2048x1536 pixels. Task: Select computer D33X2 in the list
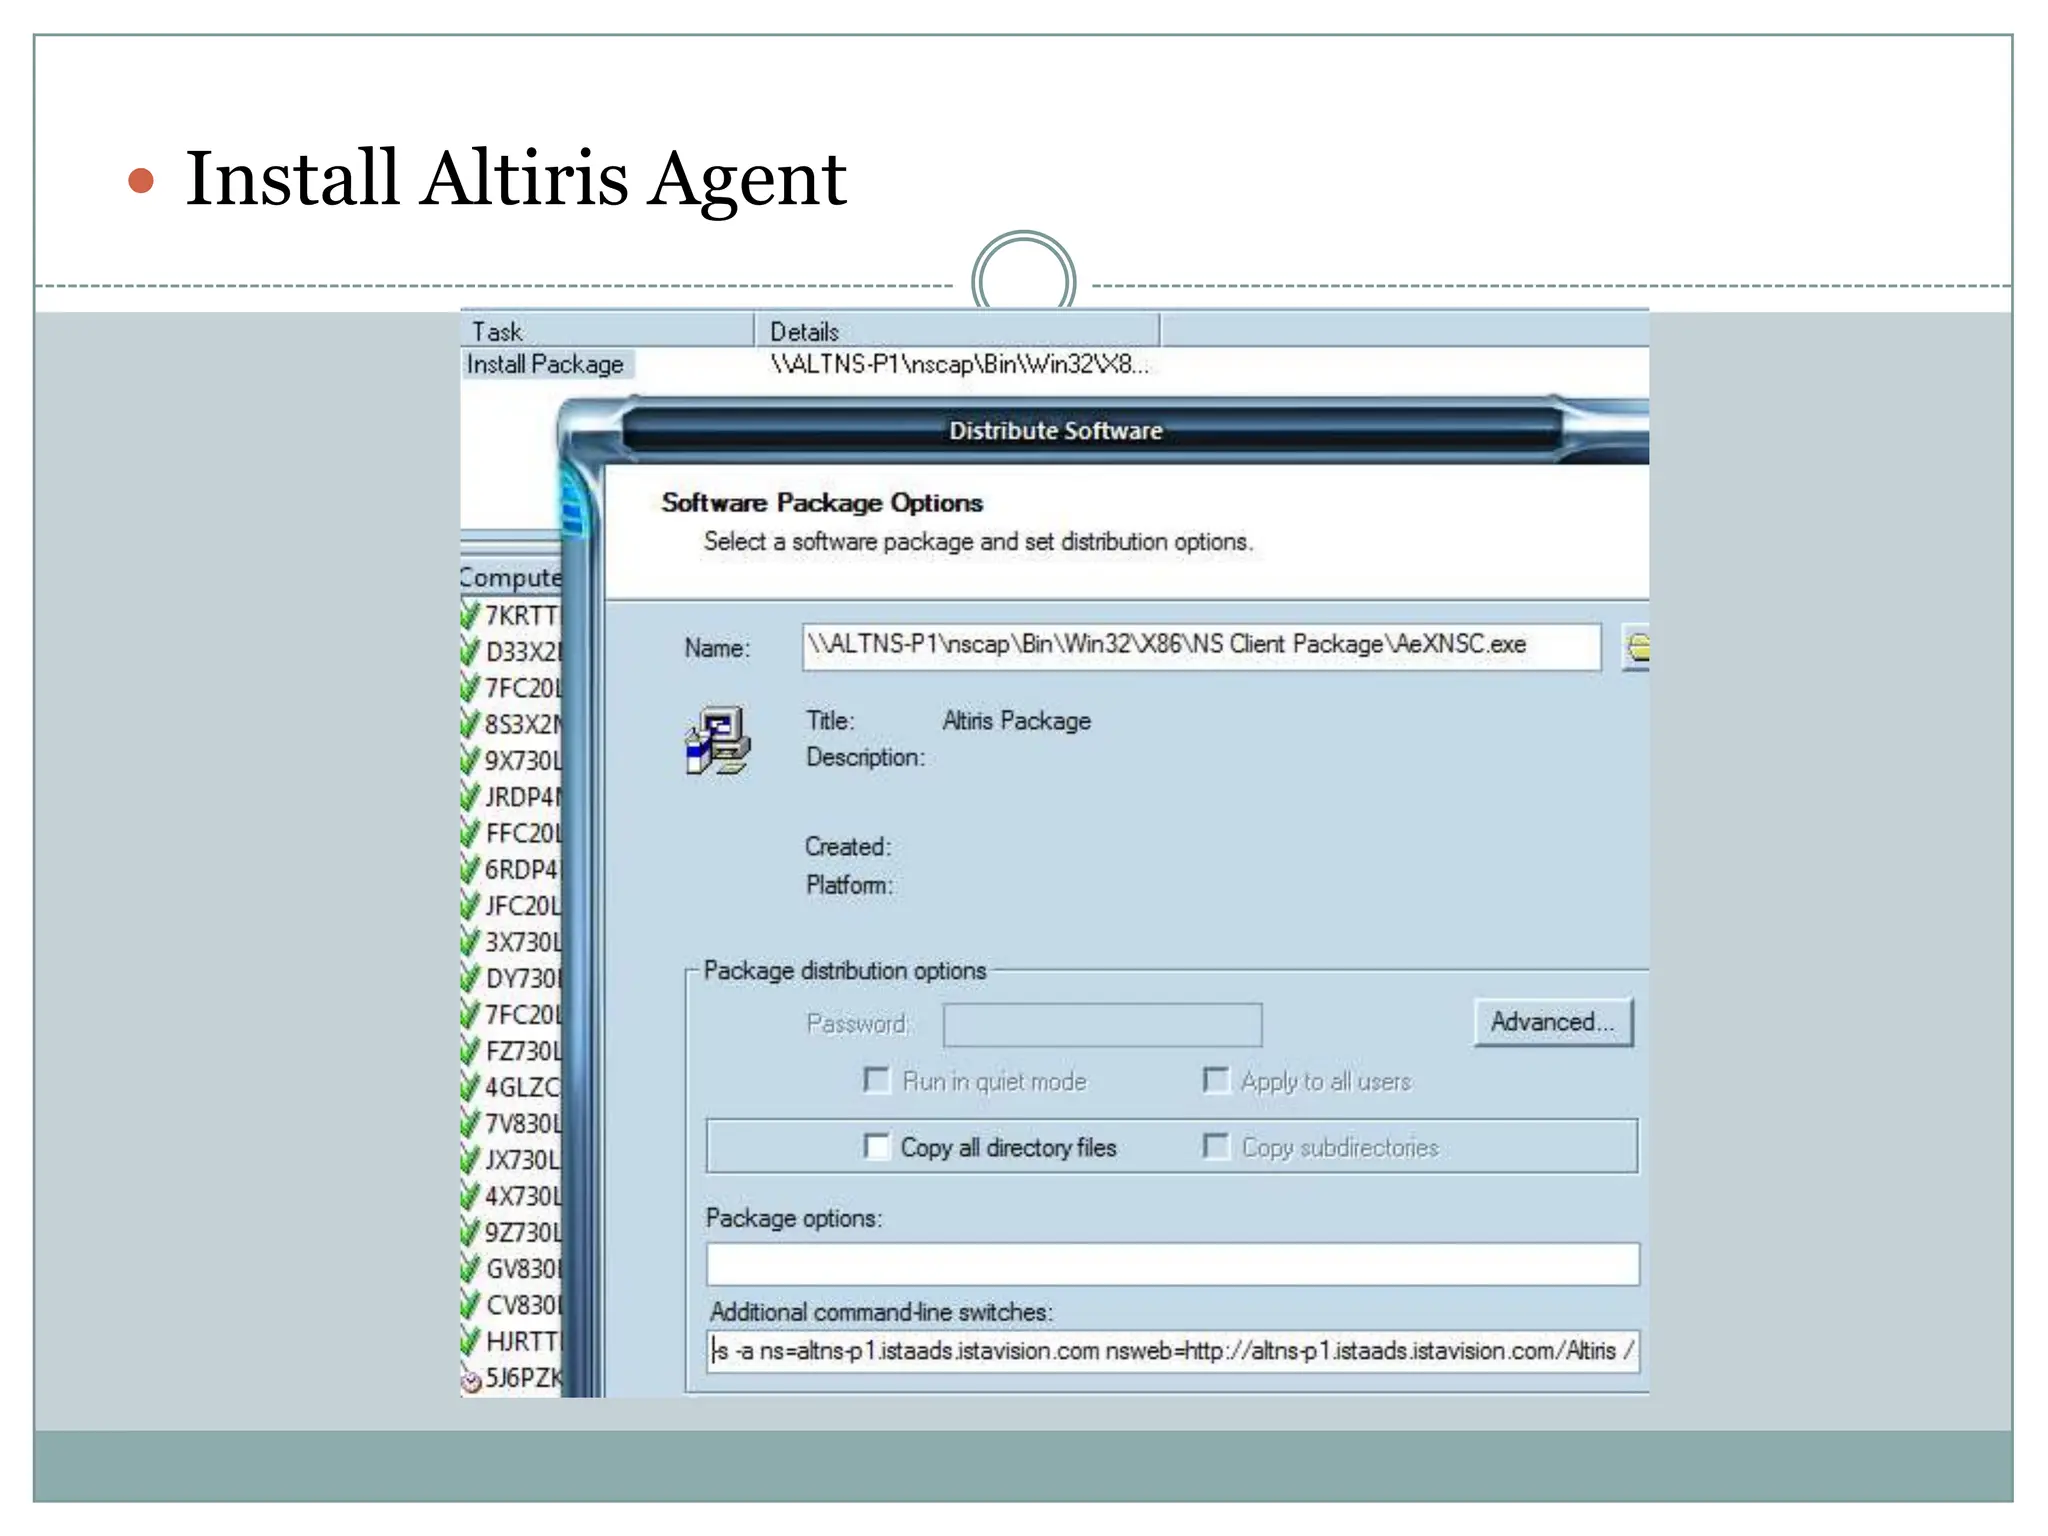522,652
